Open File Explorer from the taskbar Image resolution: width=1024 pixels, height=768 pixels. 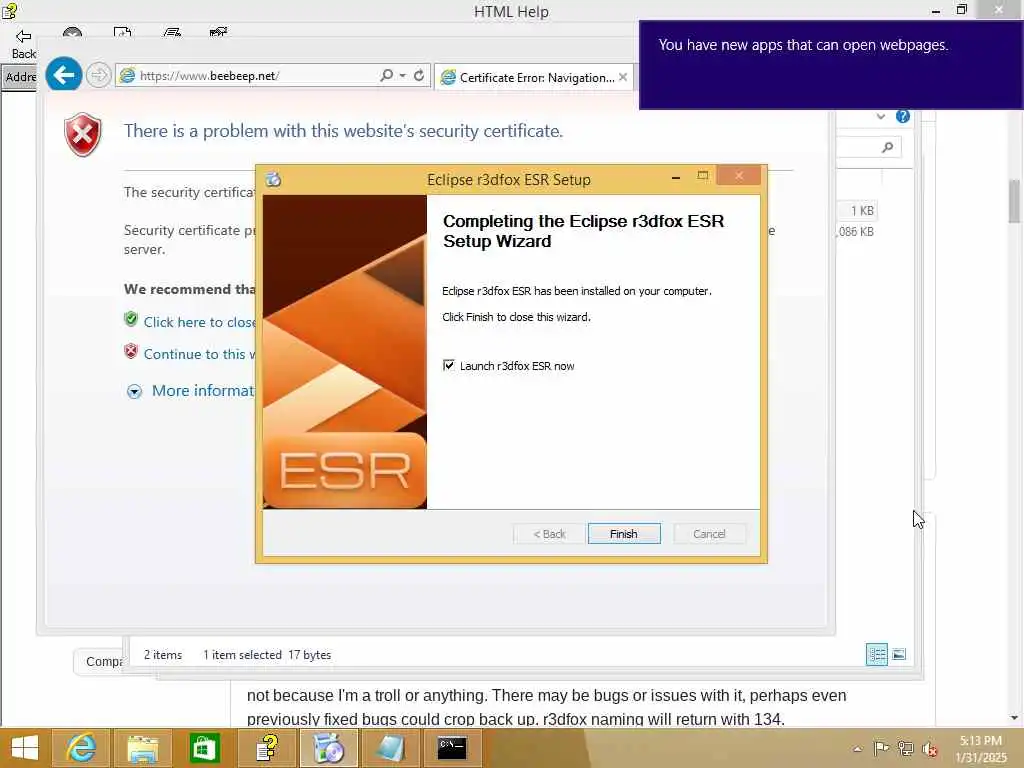143,748
